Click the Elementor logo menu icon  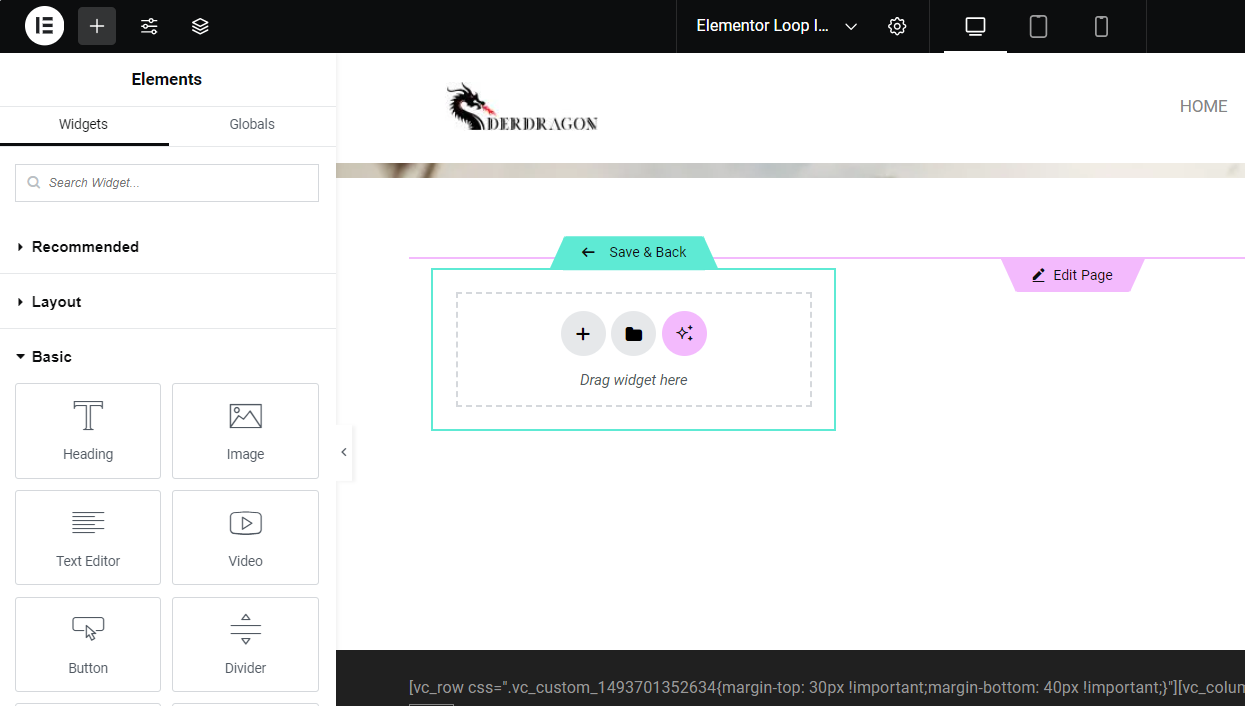44,26
